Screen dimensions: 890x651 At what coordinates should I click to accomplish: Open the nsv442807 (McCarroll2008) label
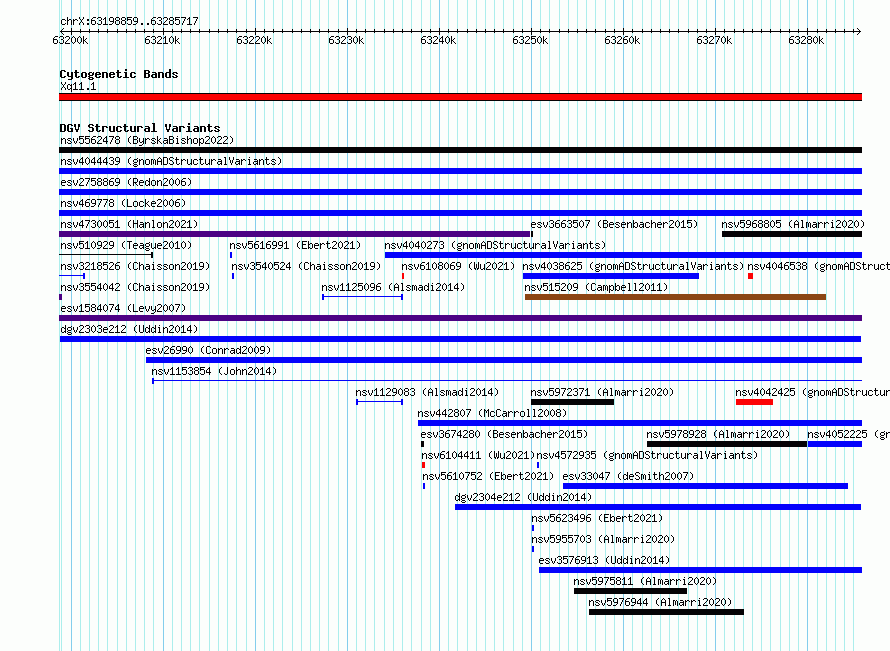pyautogui.click(x=492, y=413)
